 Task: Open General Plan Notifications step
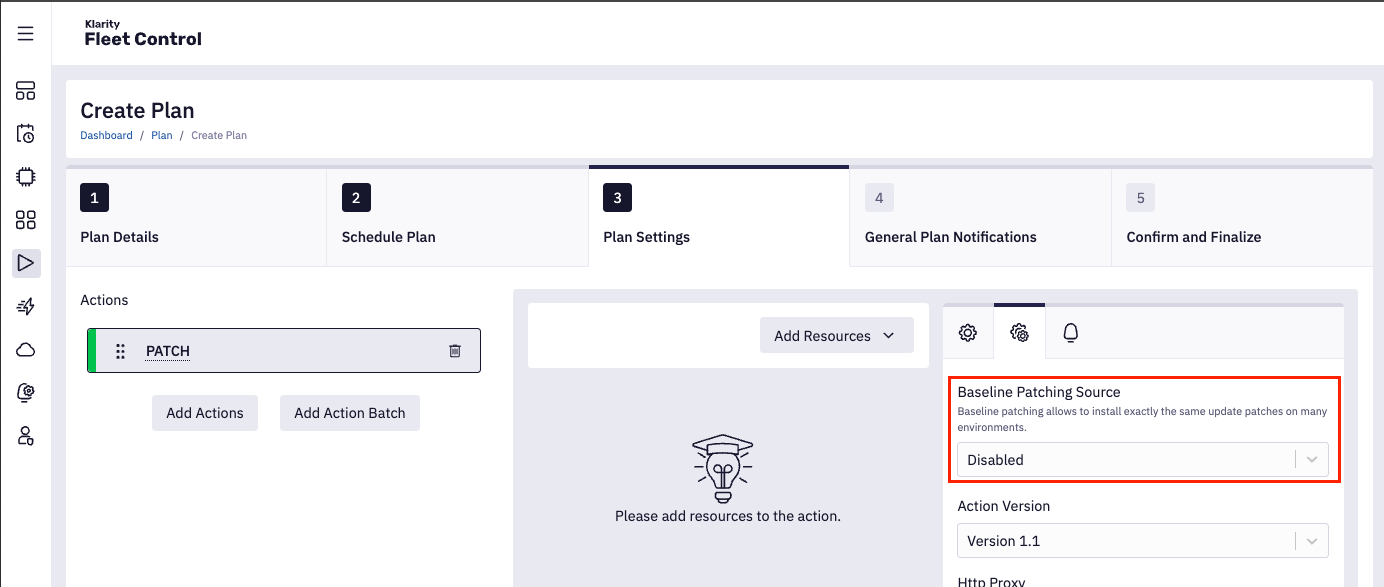click(980, 217)
